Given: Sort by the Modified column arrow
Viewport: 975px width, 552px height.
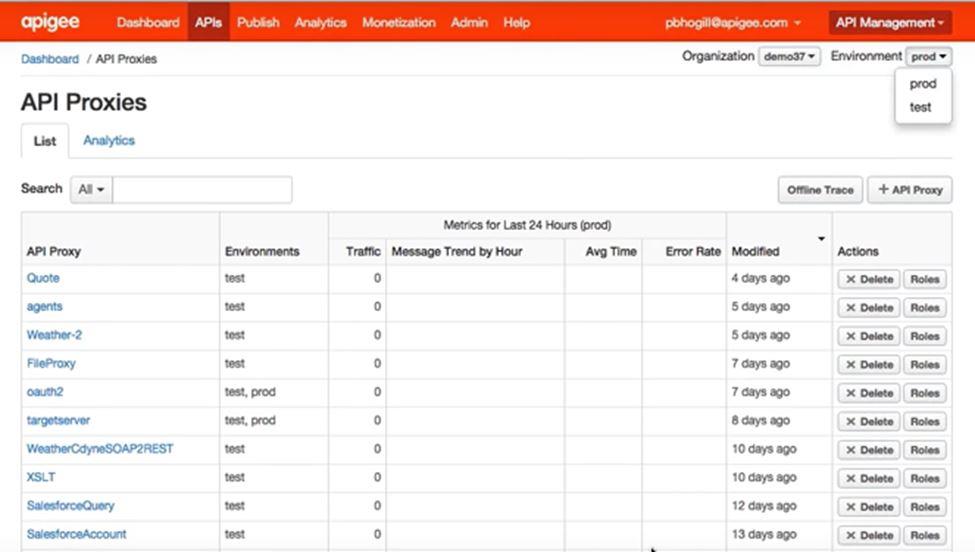Looking at the screenshot, I should click(x=821, y=239).
